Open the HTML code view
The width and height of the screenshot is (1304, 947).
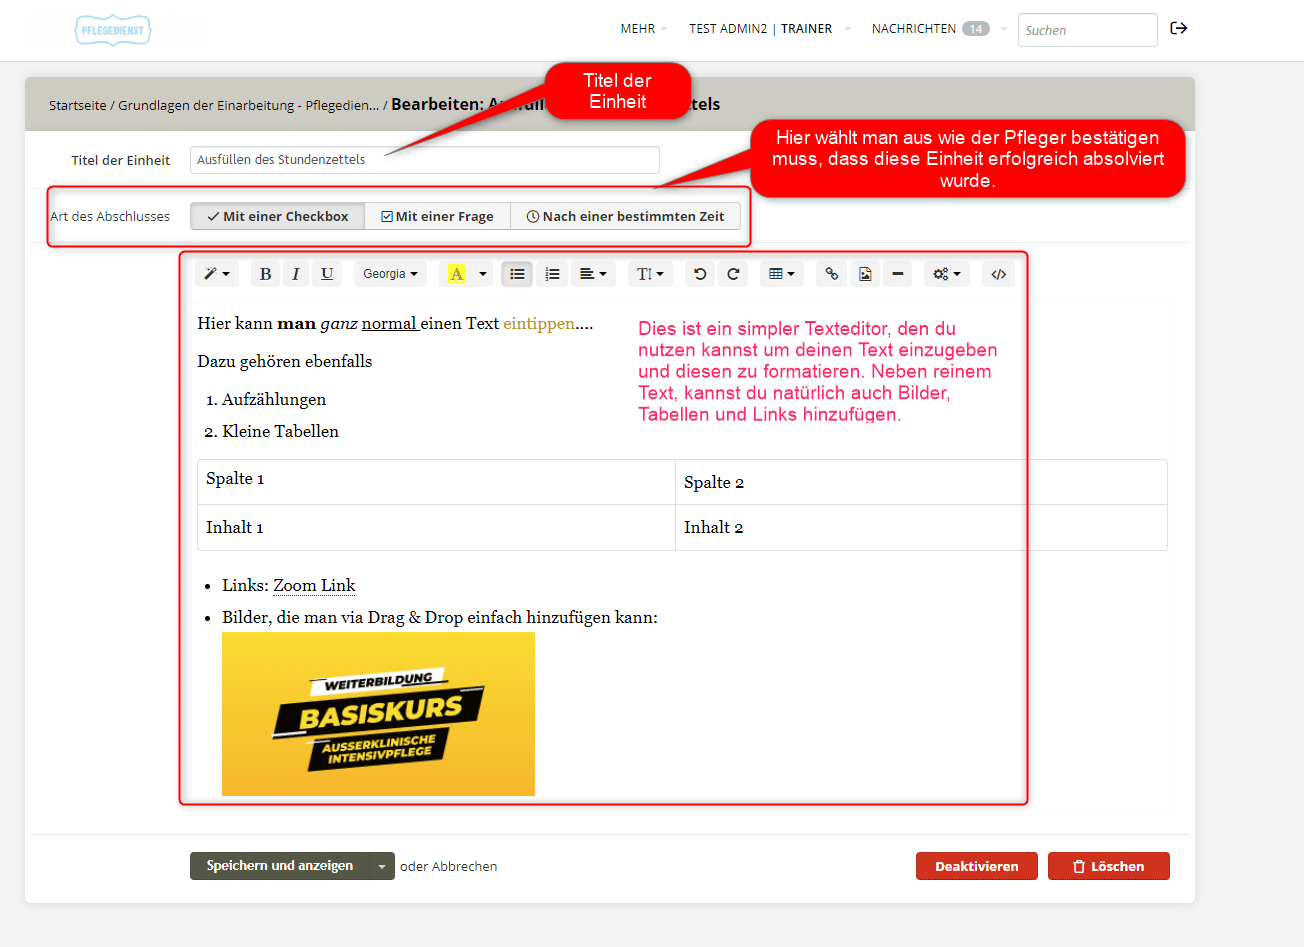[x=998, y=274]
